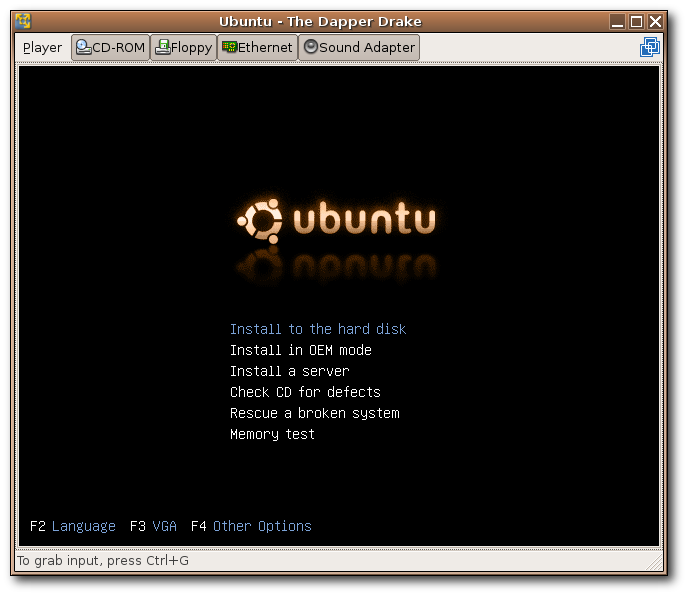This screenshot has height=596, width=688.
Task: Click F4 Other Options
Action: [251, 526]
